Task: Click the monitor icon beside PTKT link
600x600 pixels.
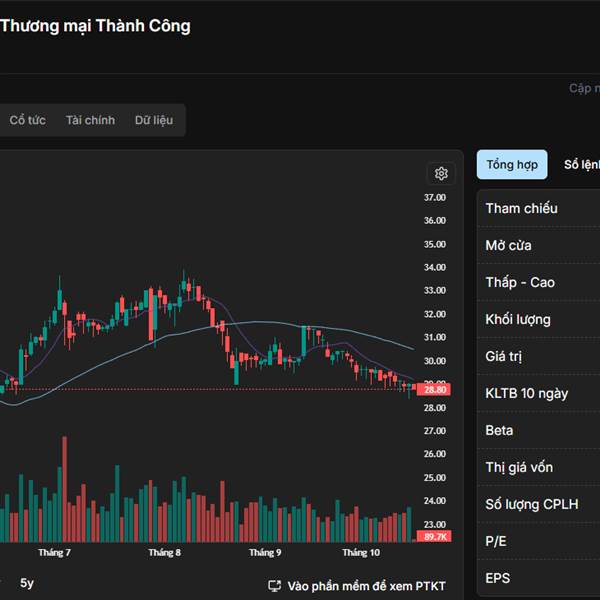Action: coord(274,586)
